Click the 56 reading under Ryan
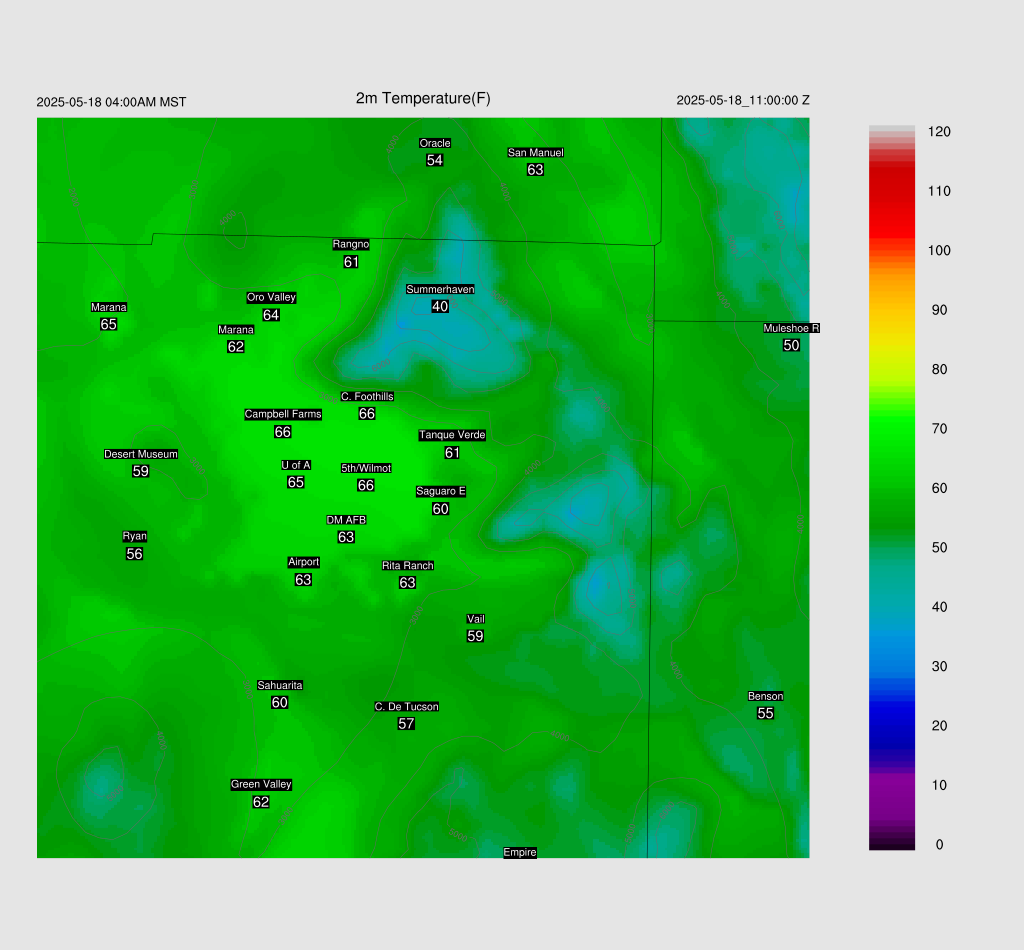The height and width of the screenshot is (950, 1024). coord(135,554)
